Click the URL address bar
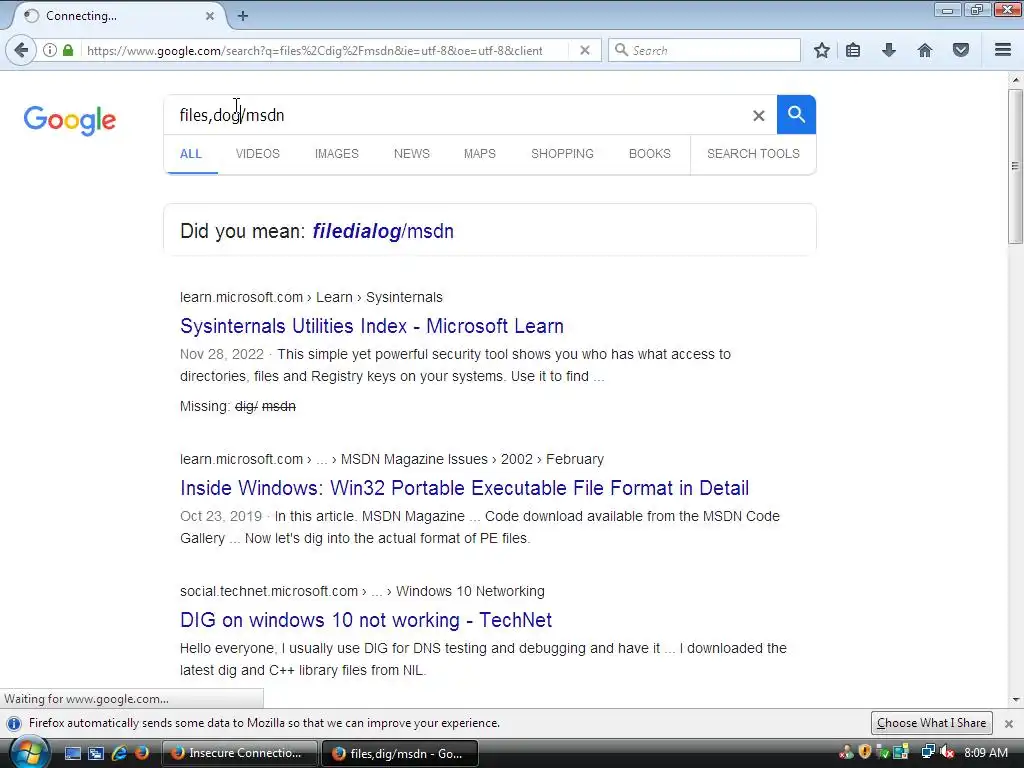Viewport: 1024px width, 768px height. (327, 50)
